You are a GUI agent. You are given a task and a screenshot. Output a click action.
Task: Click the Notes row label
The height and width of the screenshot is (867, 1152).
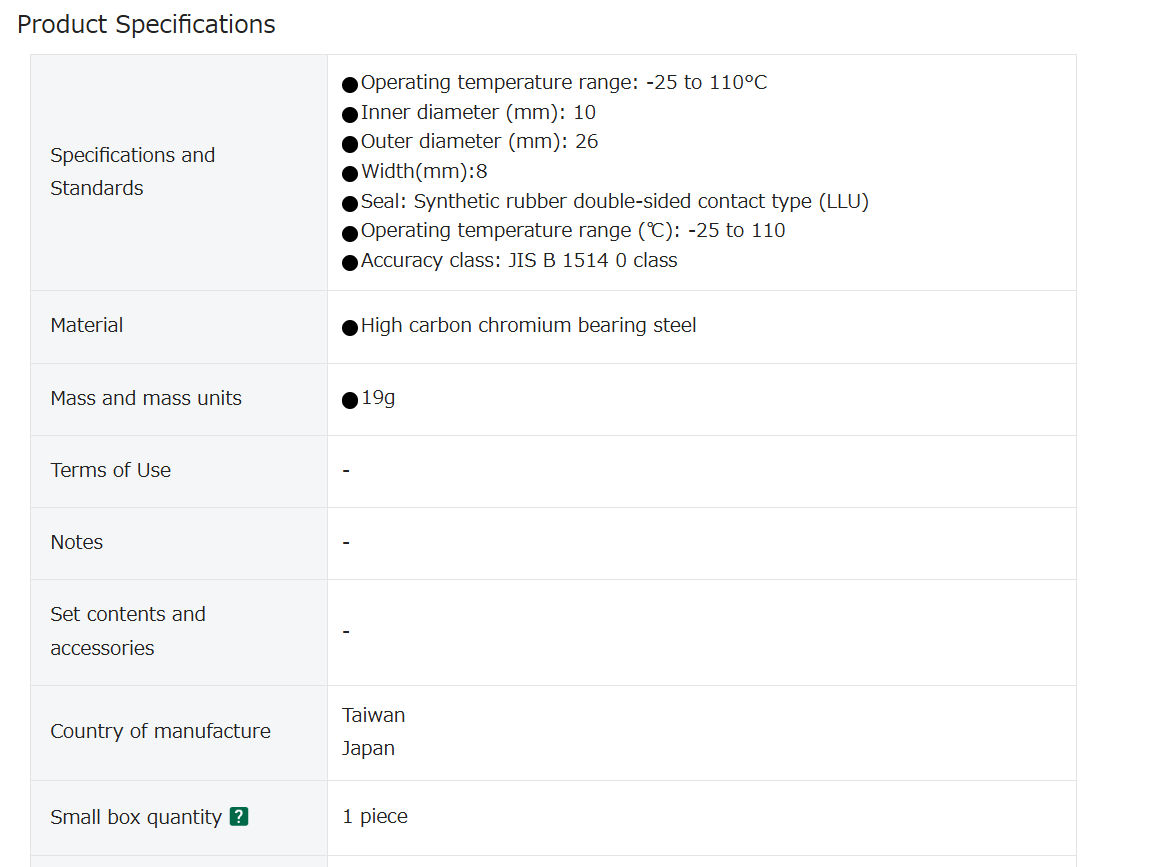pos(76,542)
